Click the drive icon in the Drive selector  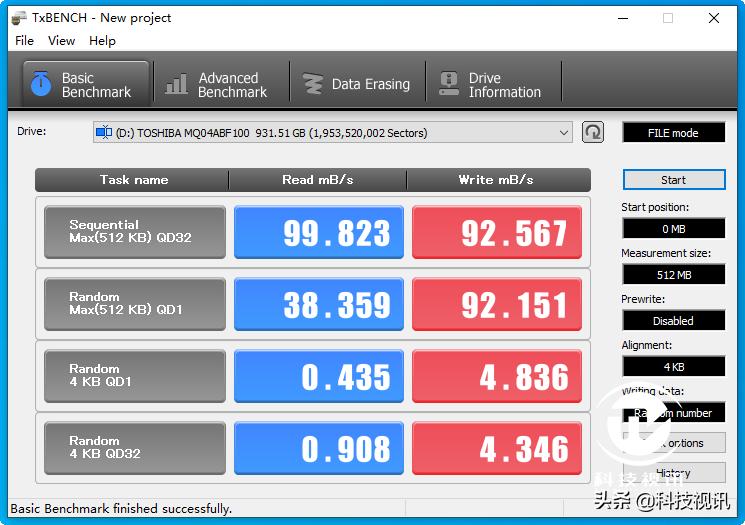[104, 132]
